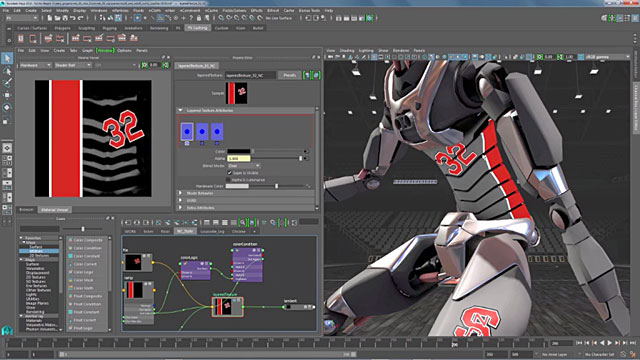Open the Hardware renderer dropdown in Material Viewer
This screenshot has height=360, width=640.
[x=35, y=65]
